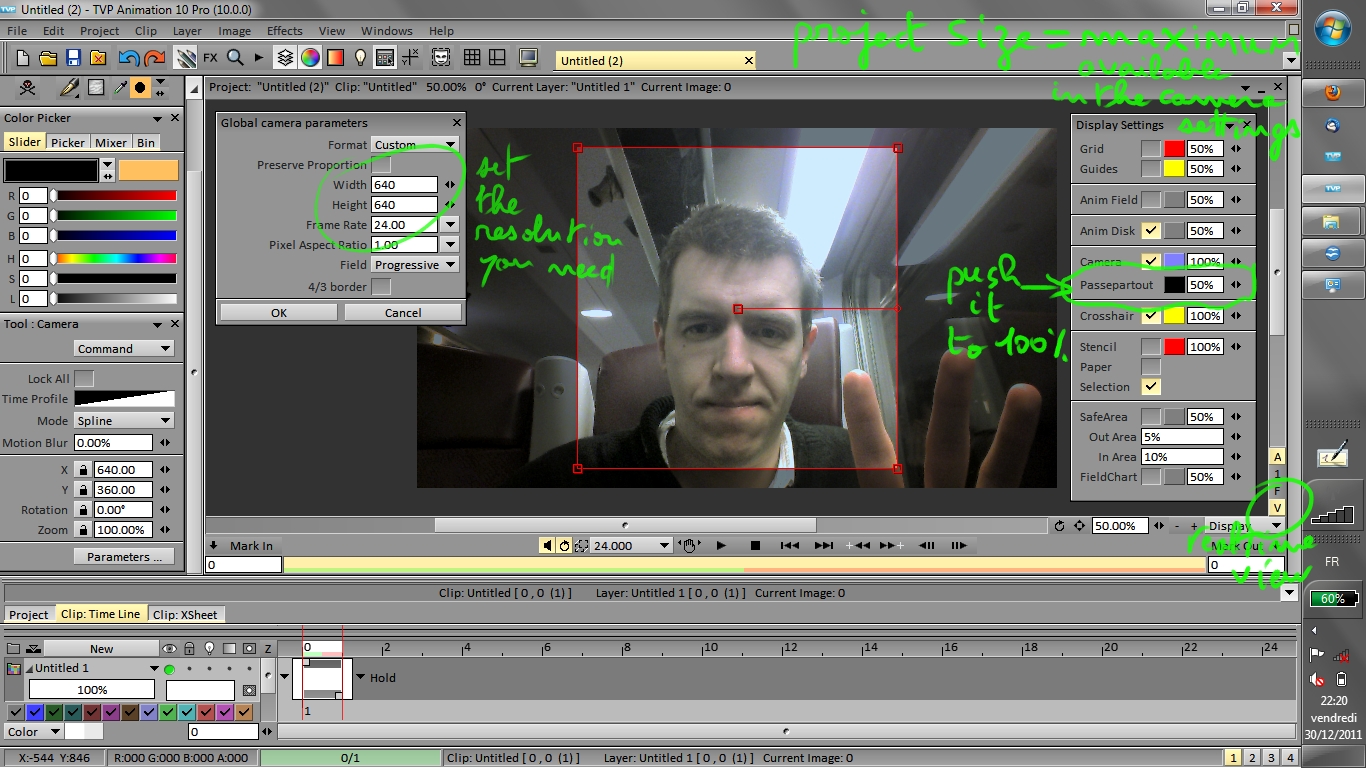The width and height of the screenshot is (1366, 768).
Task: Open the File menu
Action: click(17, 31)
